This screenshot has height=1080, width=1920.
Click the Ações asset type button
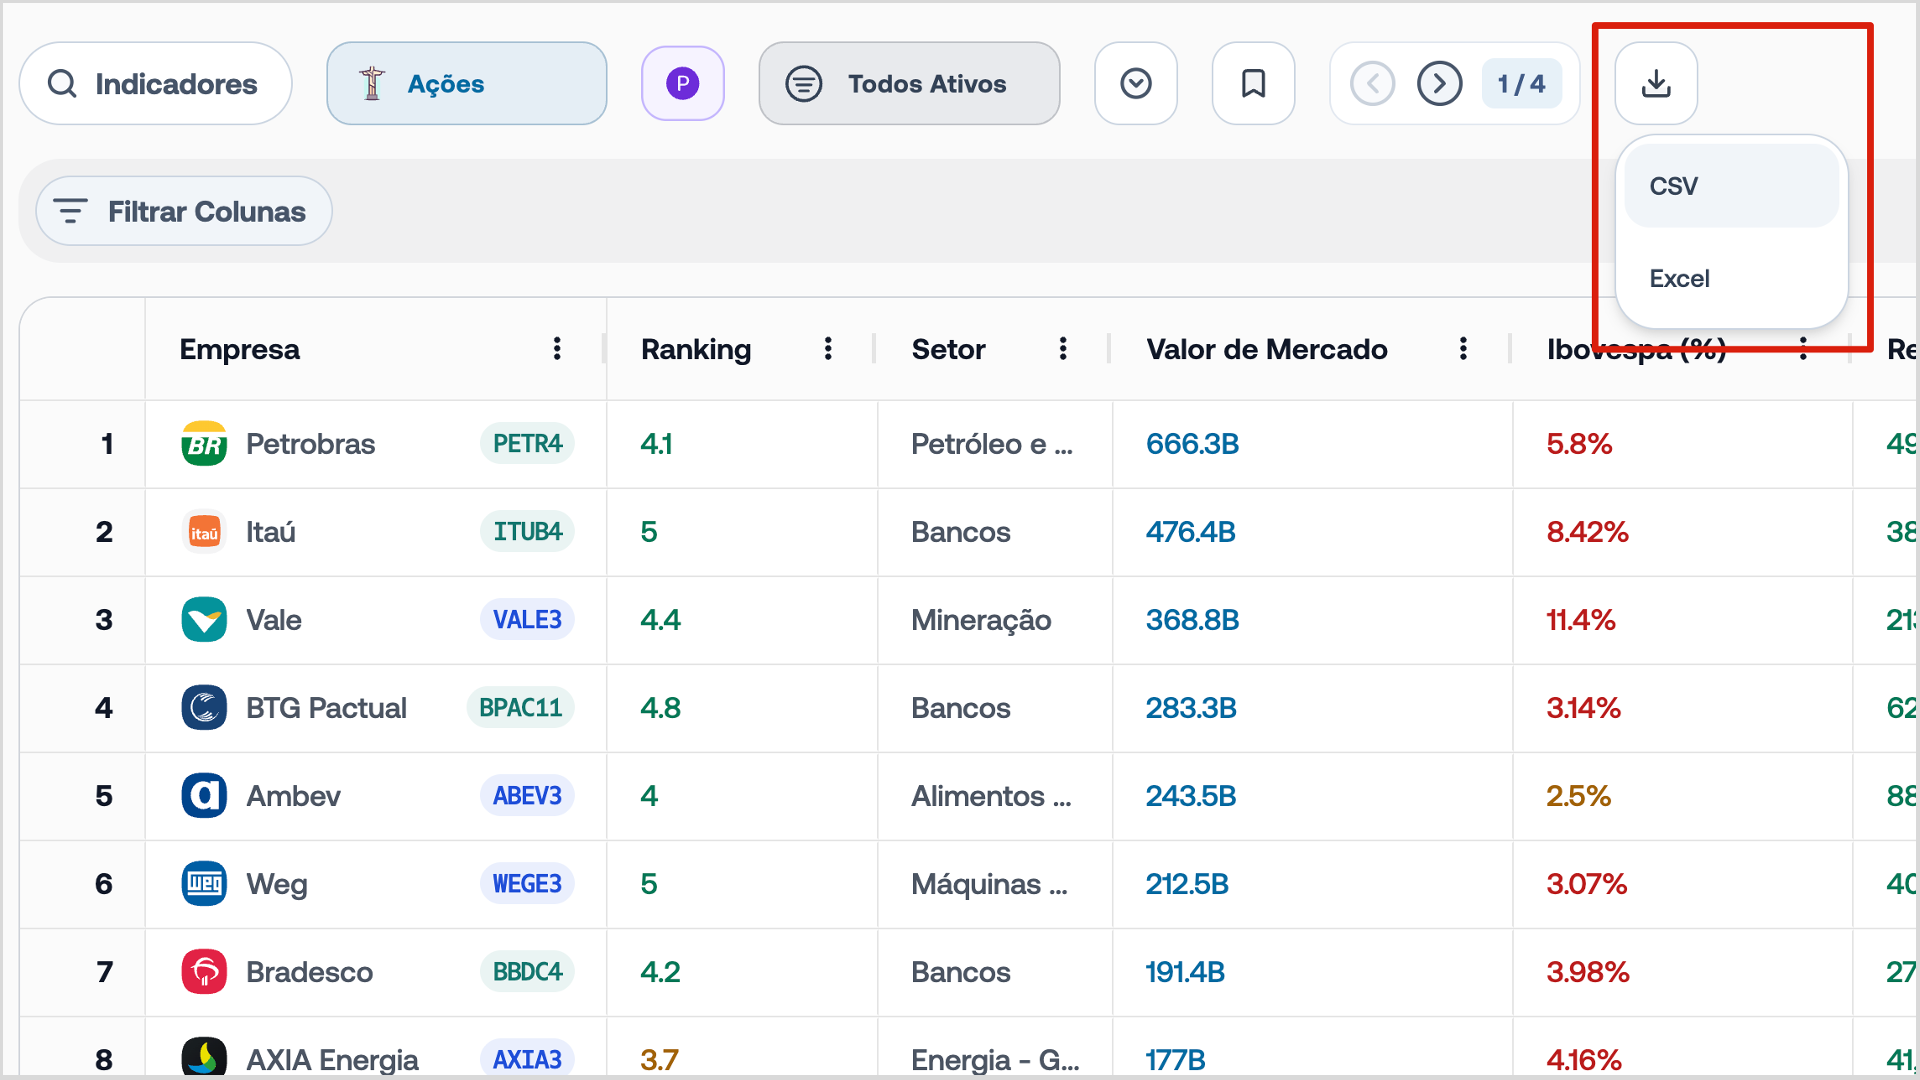click(x=466, y=84)
